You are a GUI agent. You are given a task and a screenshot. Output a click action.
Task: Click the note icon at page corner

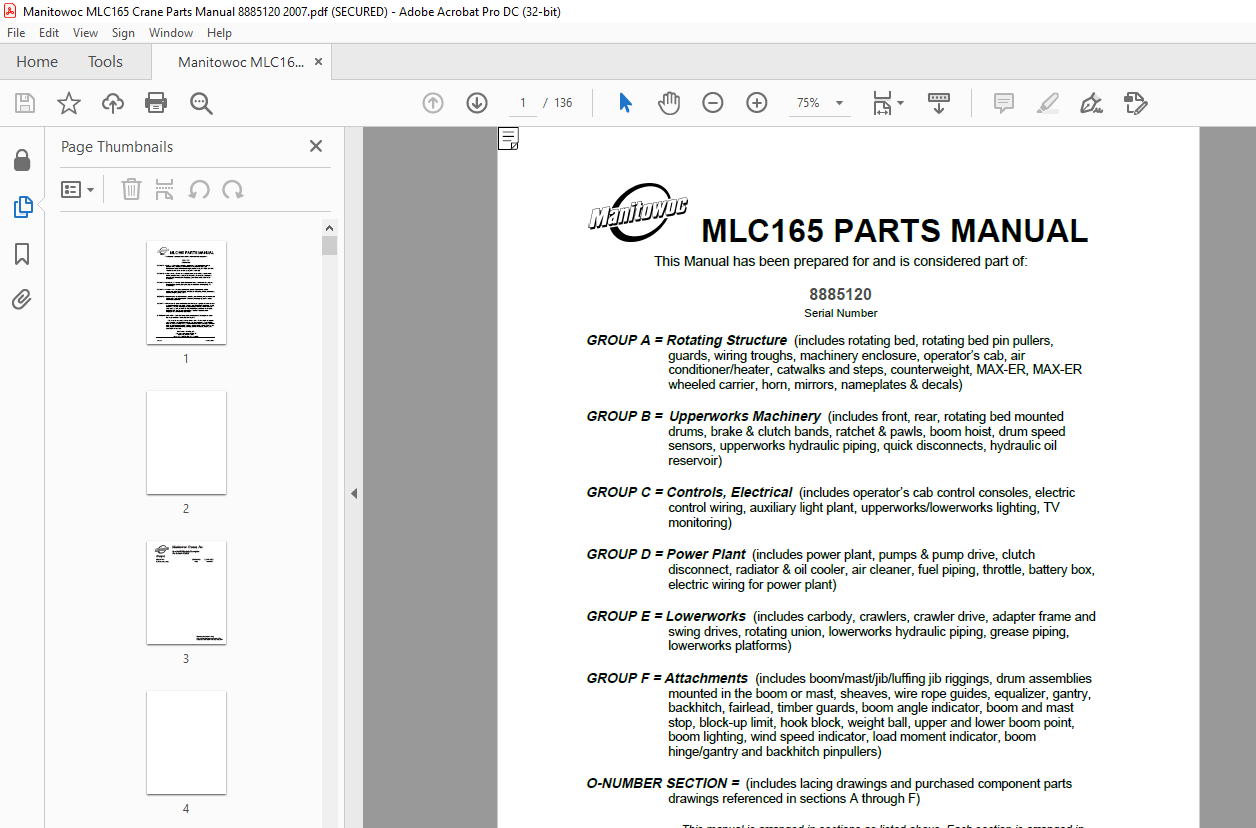509,139
